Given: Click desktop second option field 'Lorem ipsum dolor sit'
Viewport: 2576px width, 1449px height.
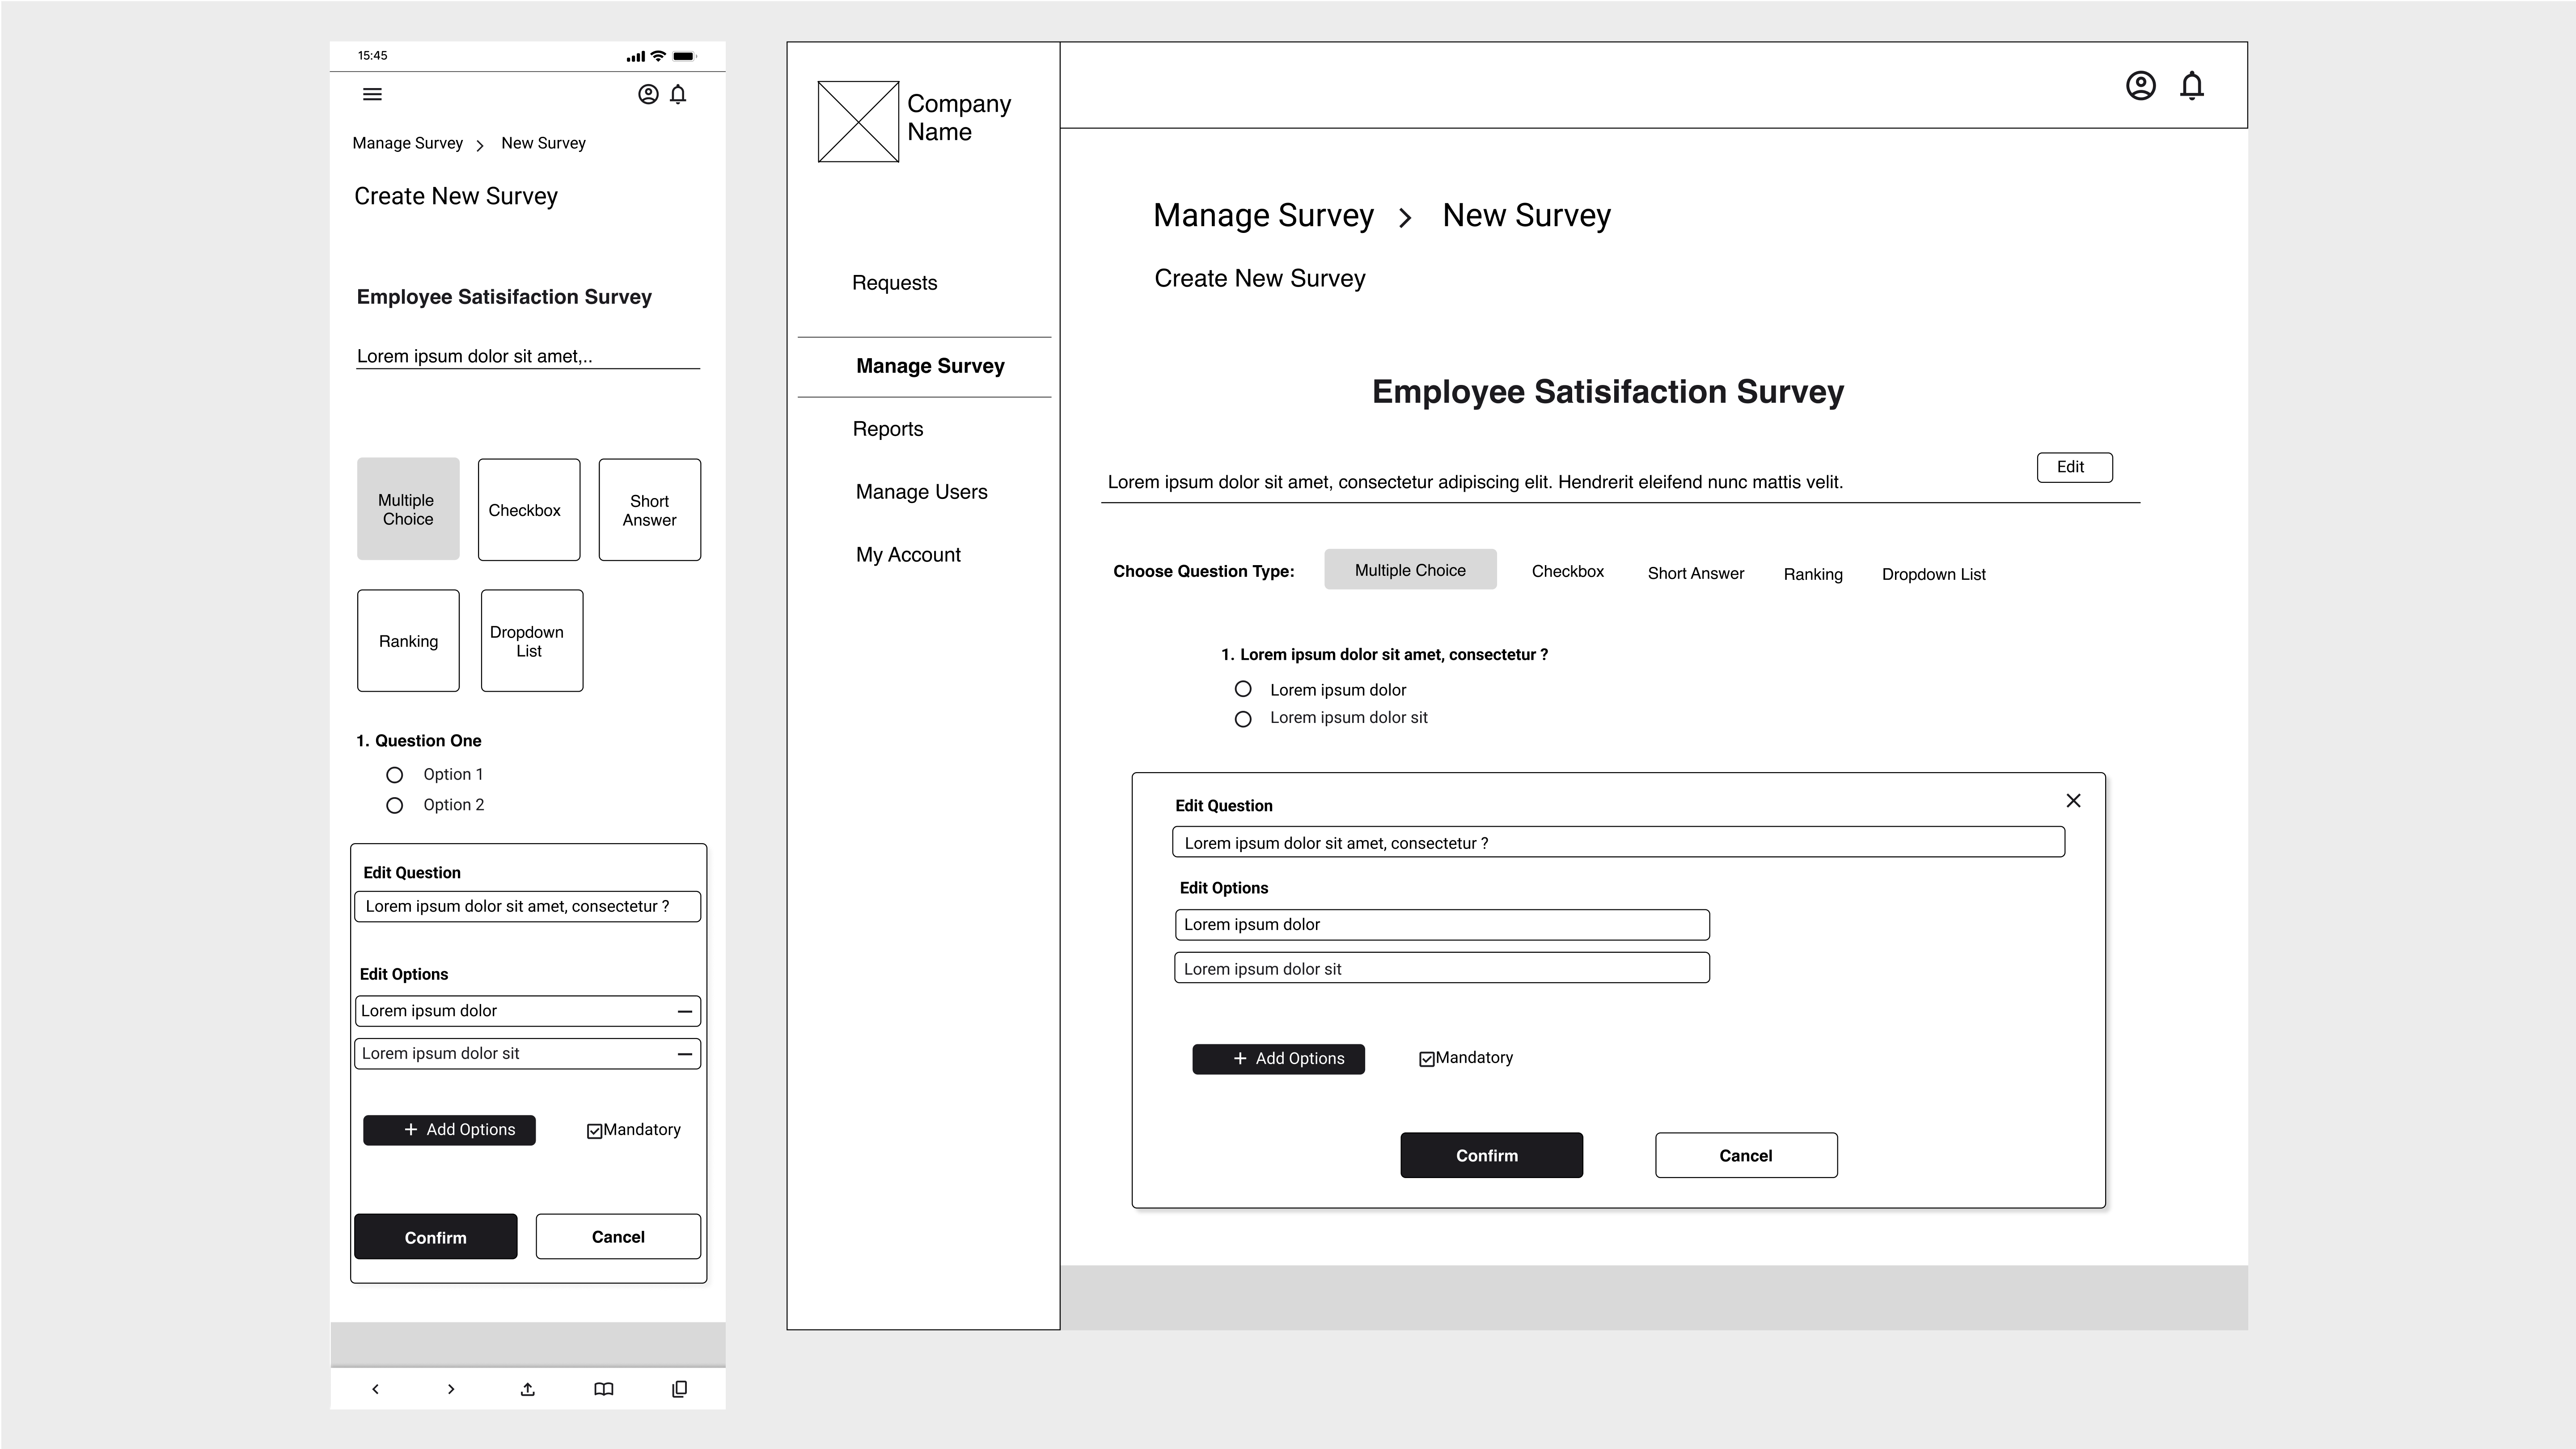Looking at the screenshot, I should 1442,968.
